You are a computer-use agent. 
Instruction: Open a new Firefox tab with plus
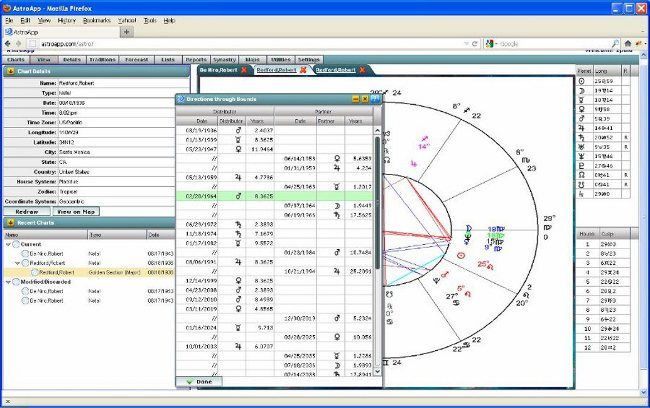click(127, 31)
